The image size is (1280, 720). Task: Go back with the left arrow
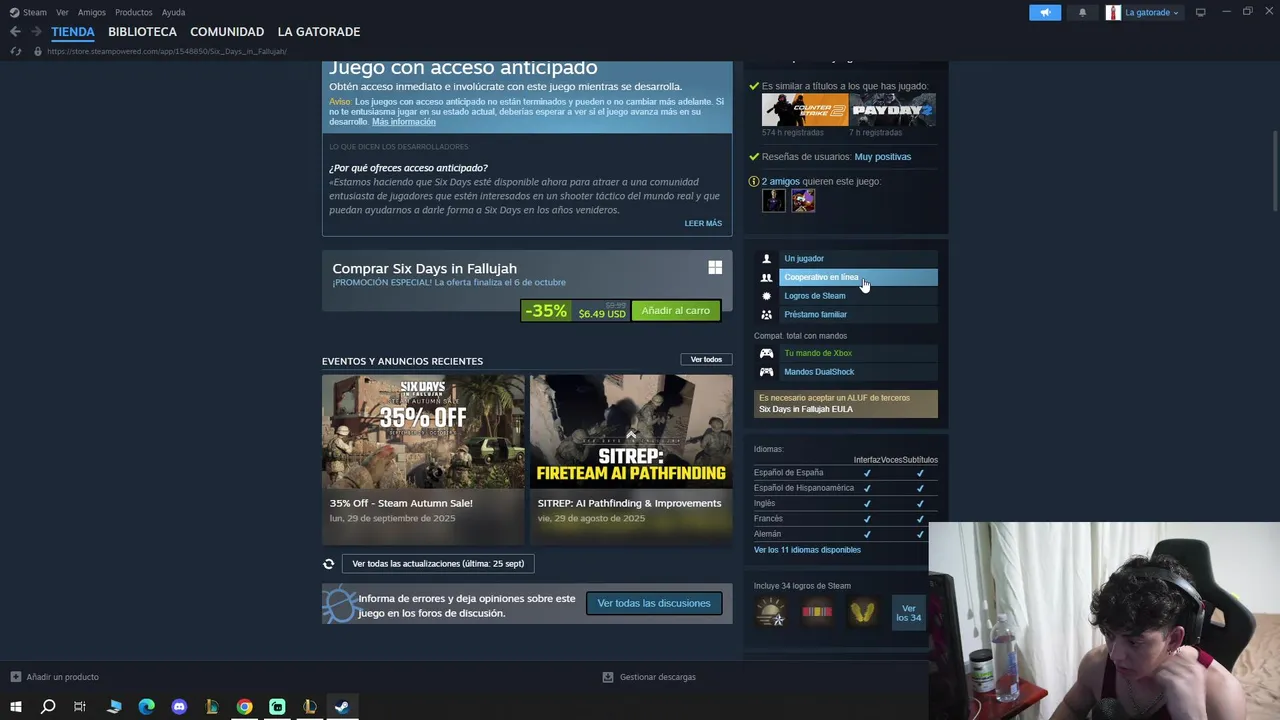(x=15, y=32)
